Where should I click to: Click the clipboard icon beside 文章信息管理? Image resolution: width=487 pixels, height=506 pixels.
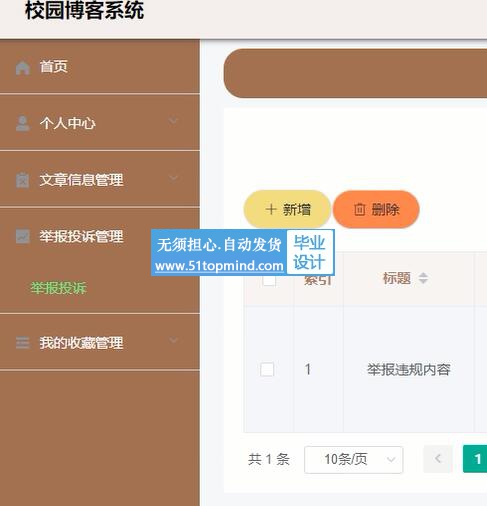(x=23, y=180)
